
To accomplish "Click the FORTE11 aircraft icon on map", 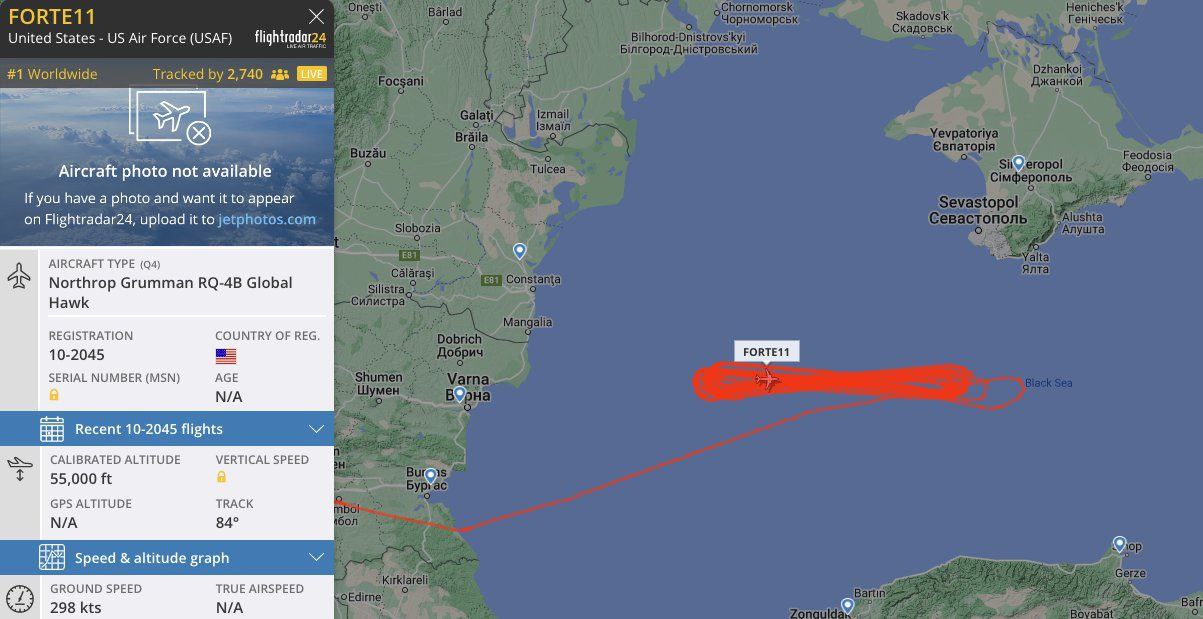I will [768, 379].
